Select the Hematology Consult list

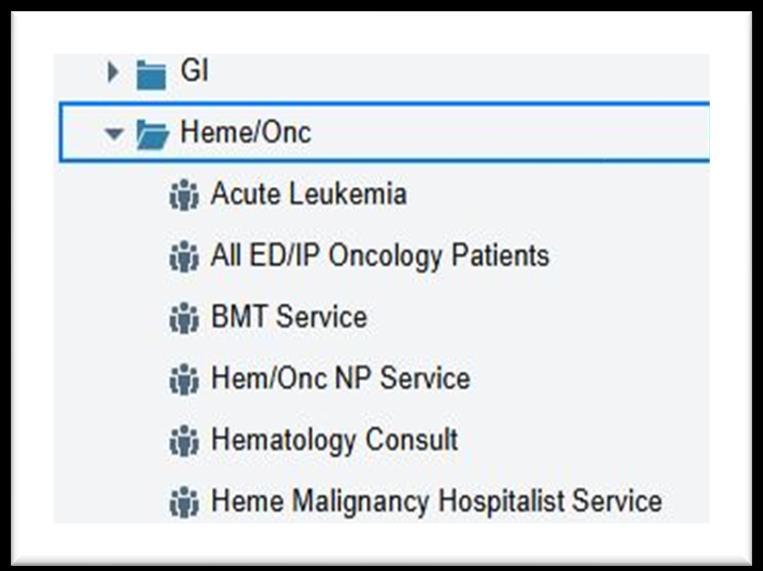(334, 440)
